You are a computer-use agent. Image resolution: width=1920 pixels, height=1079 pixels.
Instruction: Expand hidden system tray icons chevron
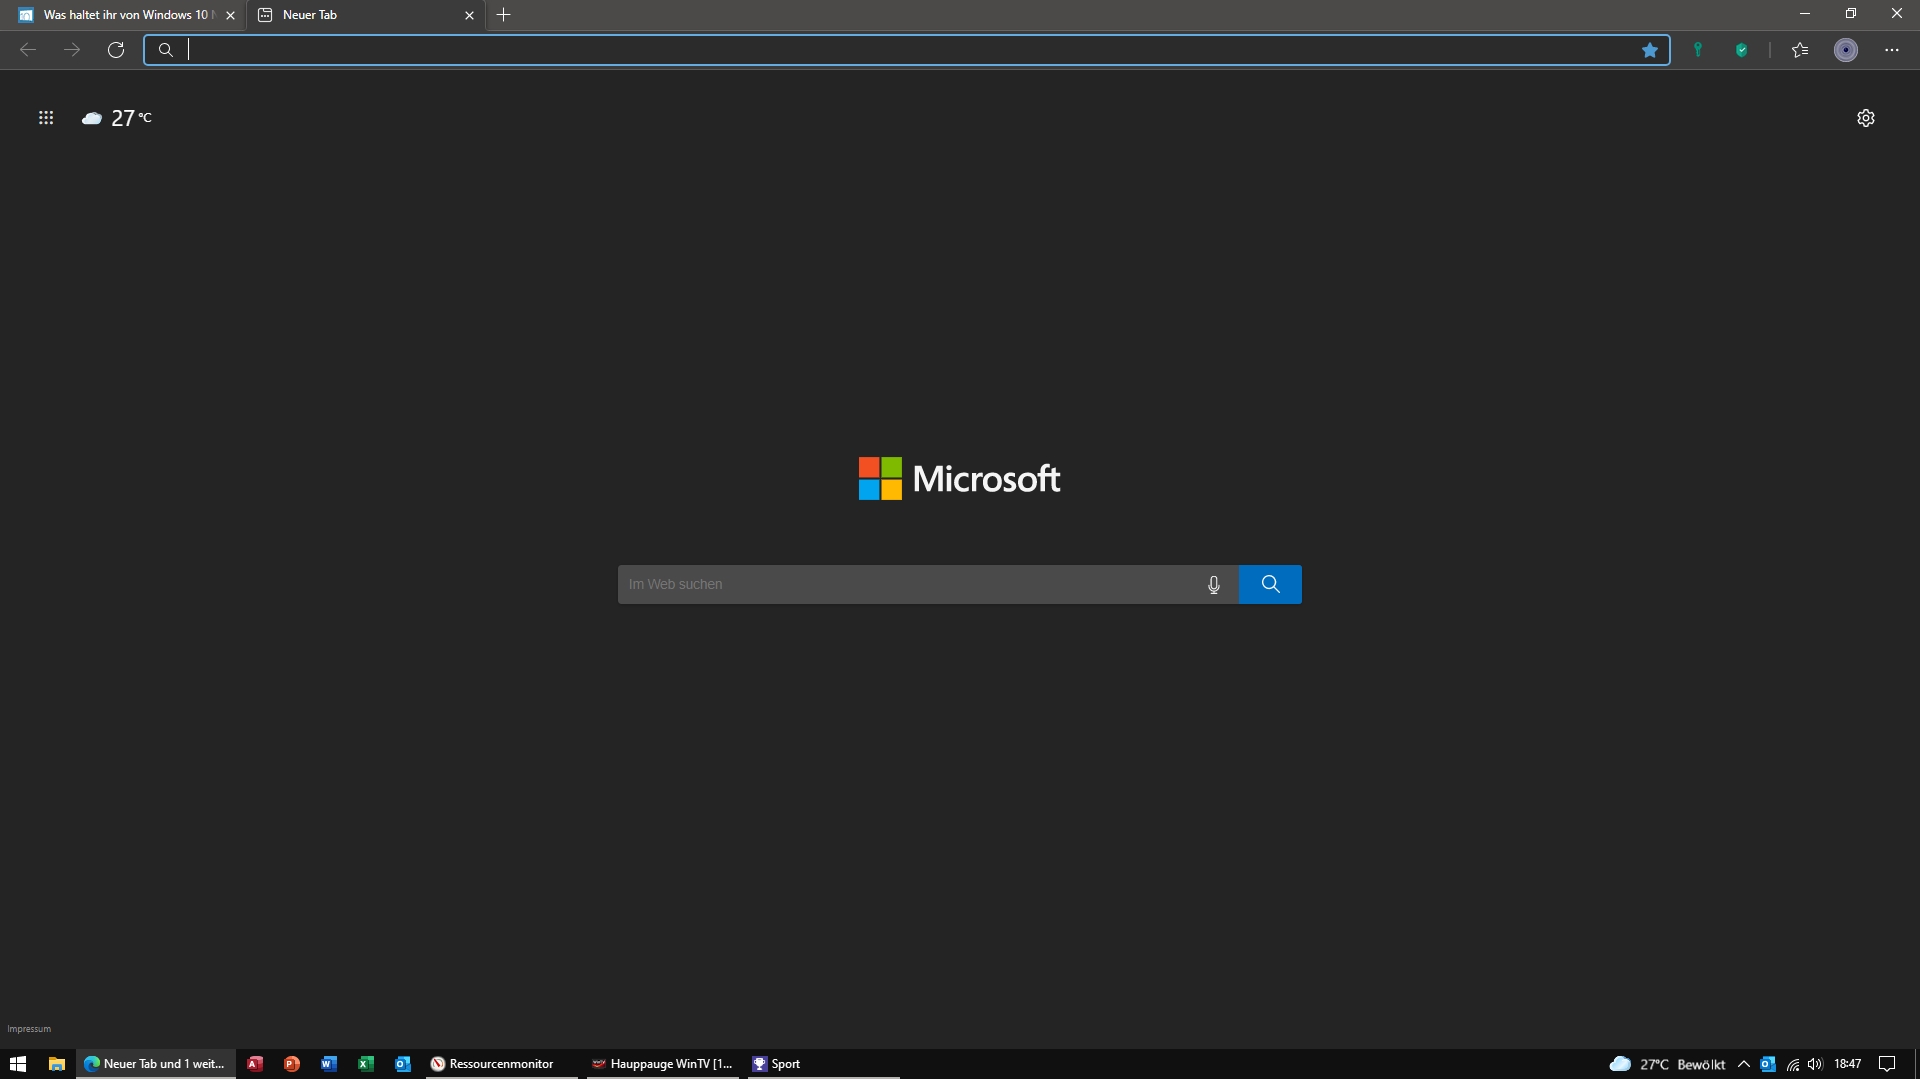[1744, 1064]
